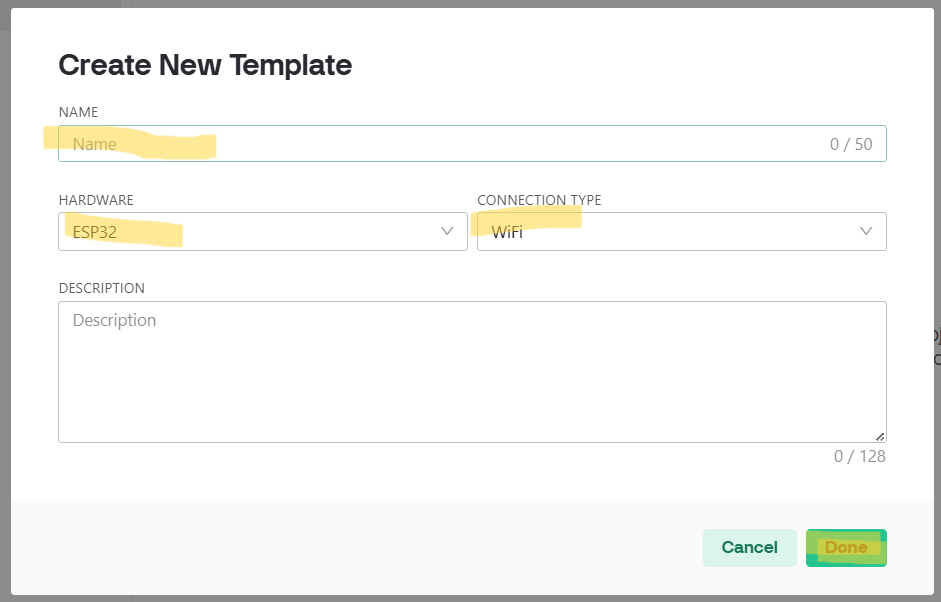Image resolution: width=941 pixels, height=602 pixels.
Task: Select the ESP32 value text
Action: pos(95,232)
